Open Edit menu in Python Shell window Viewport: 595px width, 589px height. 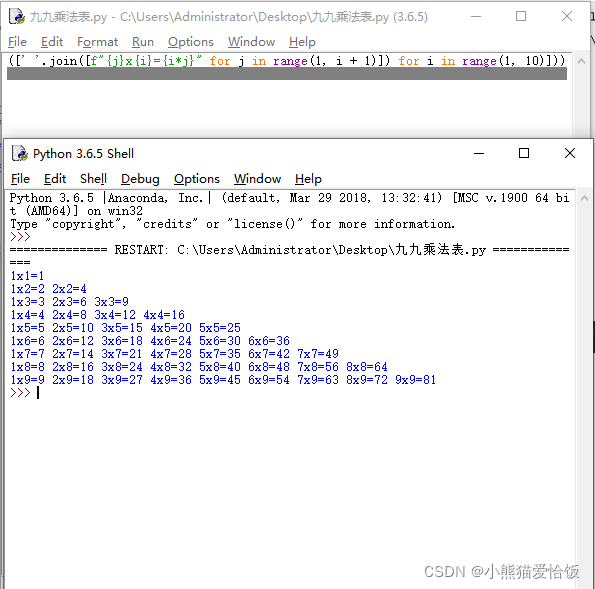(55, 179)
